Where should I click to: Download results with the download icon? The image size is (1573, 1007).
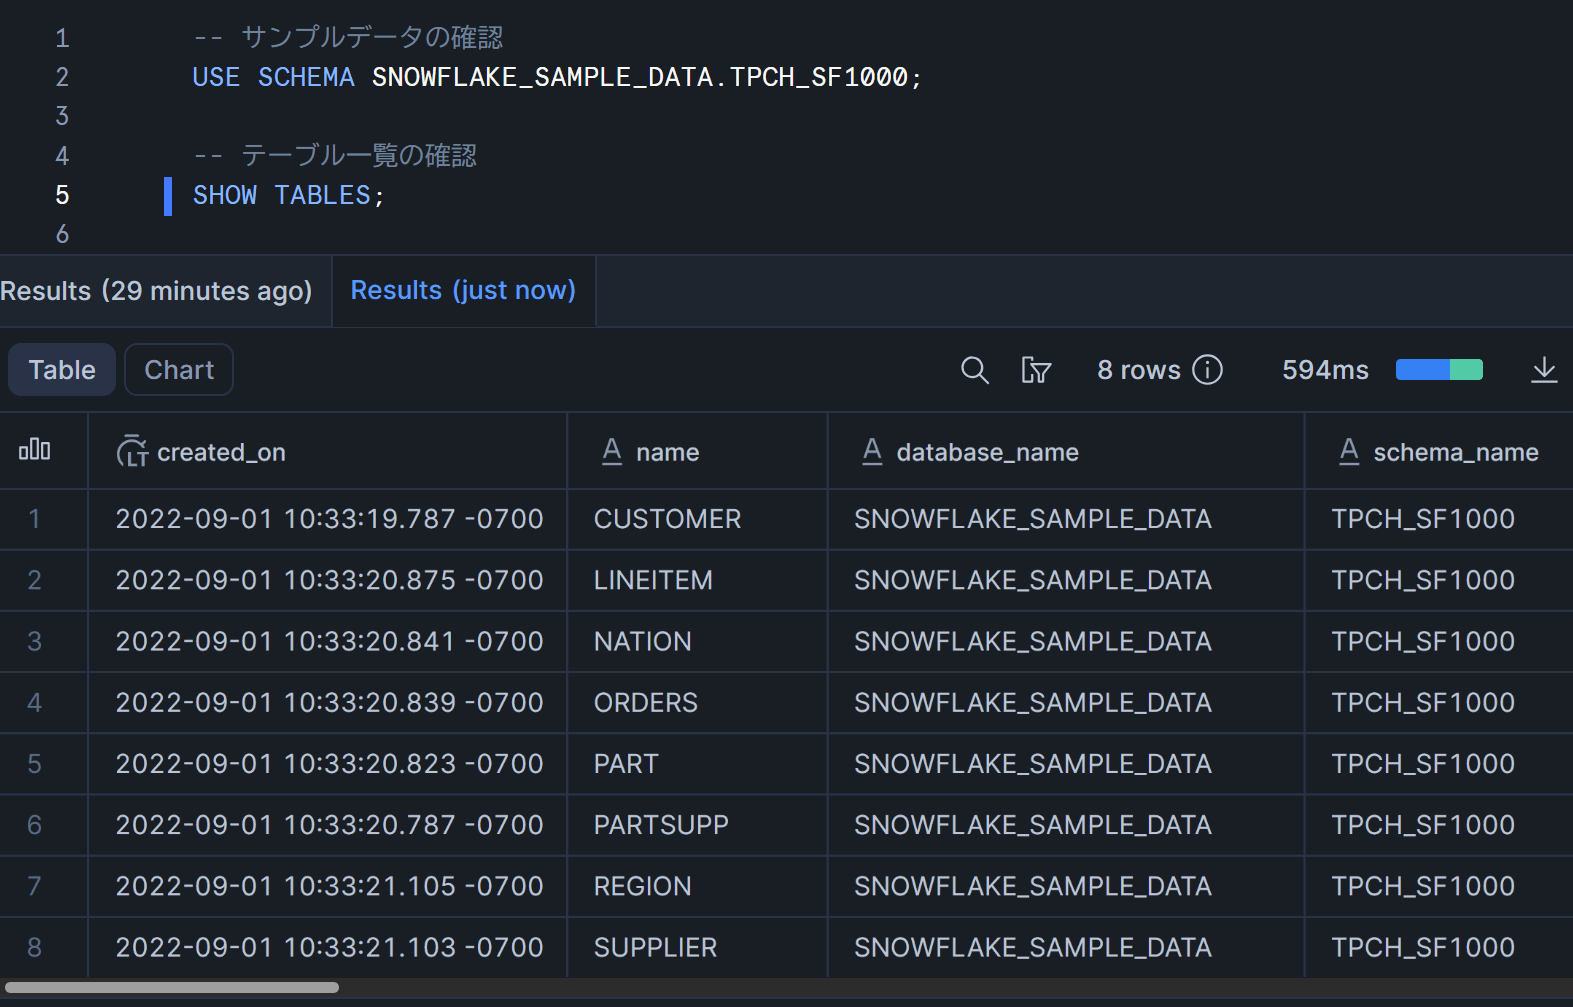1543,370
